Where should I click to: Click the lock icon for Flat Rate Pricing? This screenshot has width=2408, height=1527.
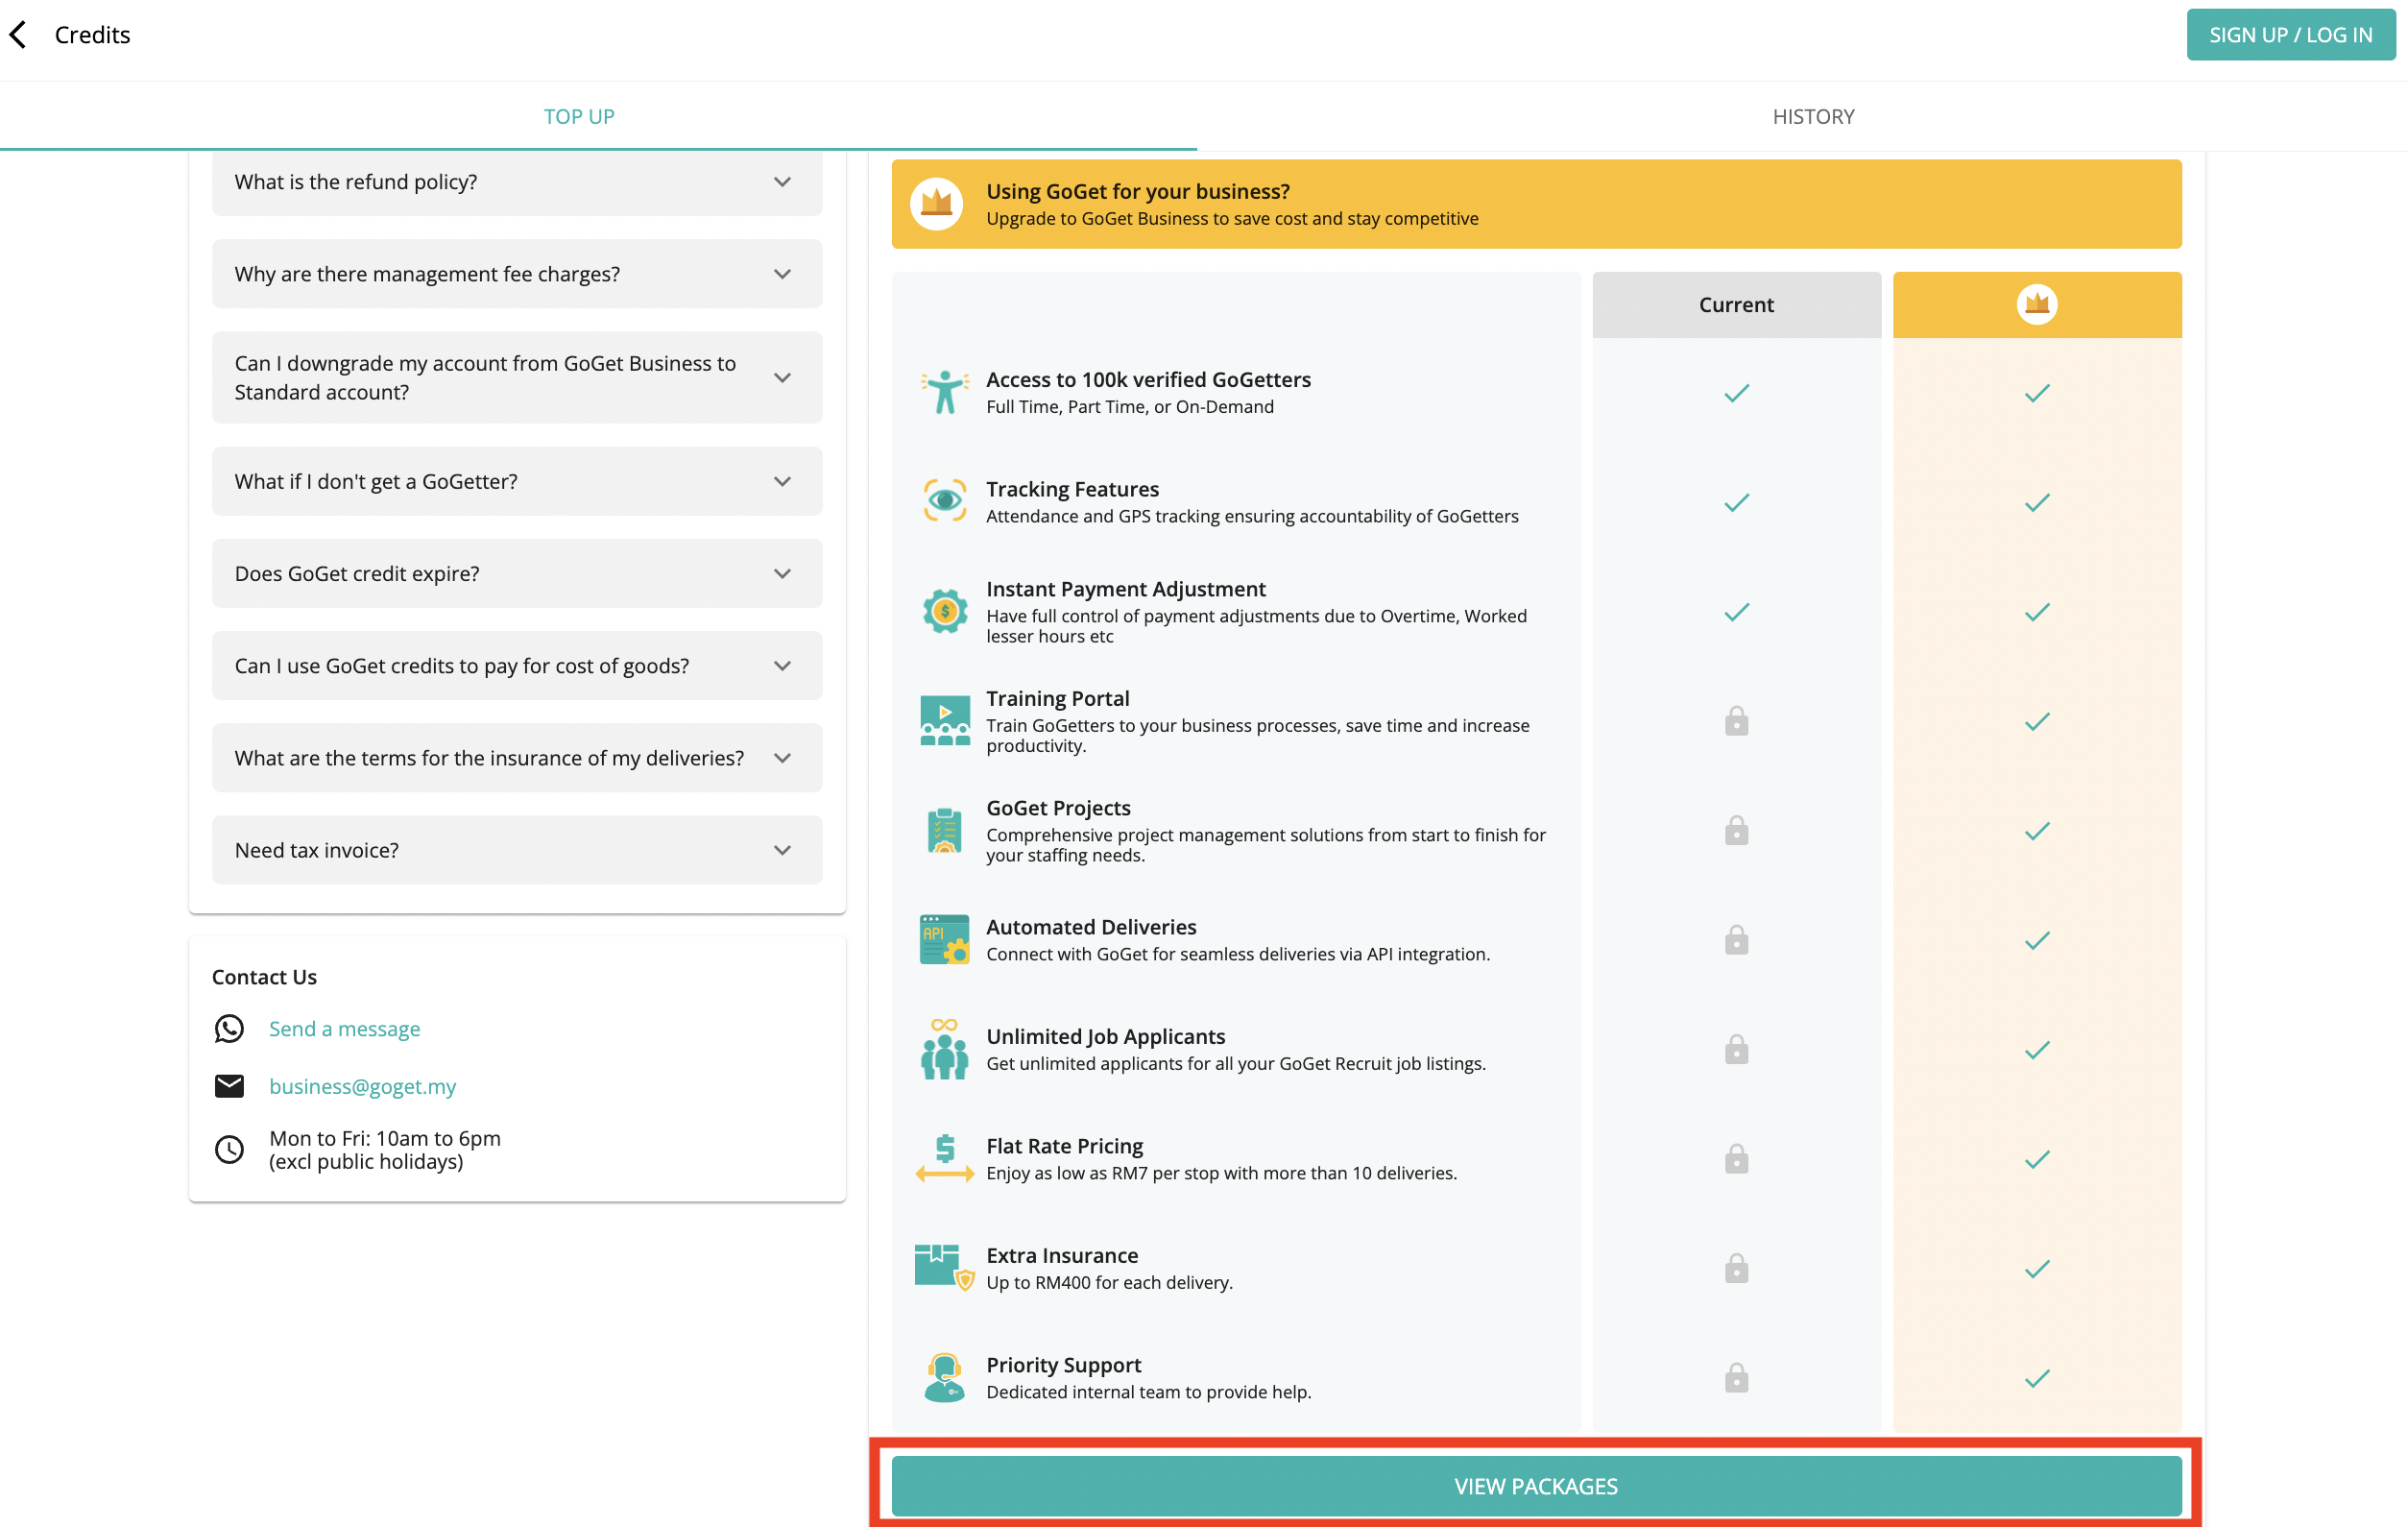1736,1158
